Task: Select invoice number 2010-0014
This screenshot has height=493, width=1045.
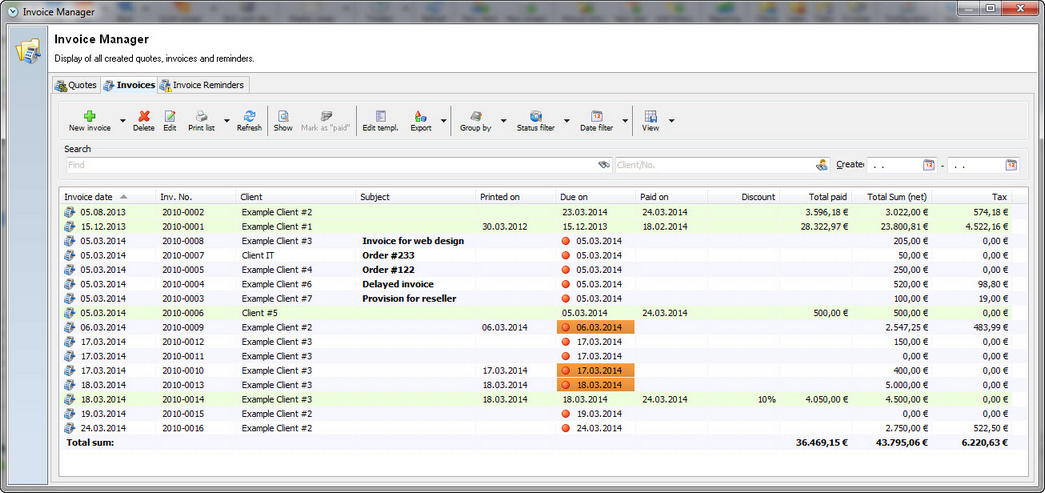Action: pyautogui.click(x=183, y=399)
